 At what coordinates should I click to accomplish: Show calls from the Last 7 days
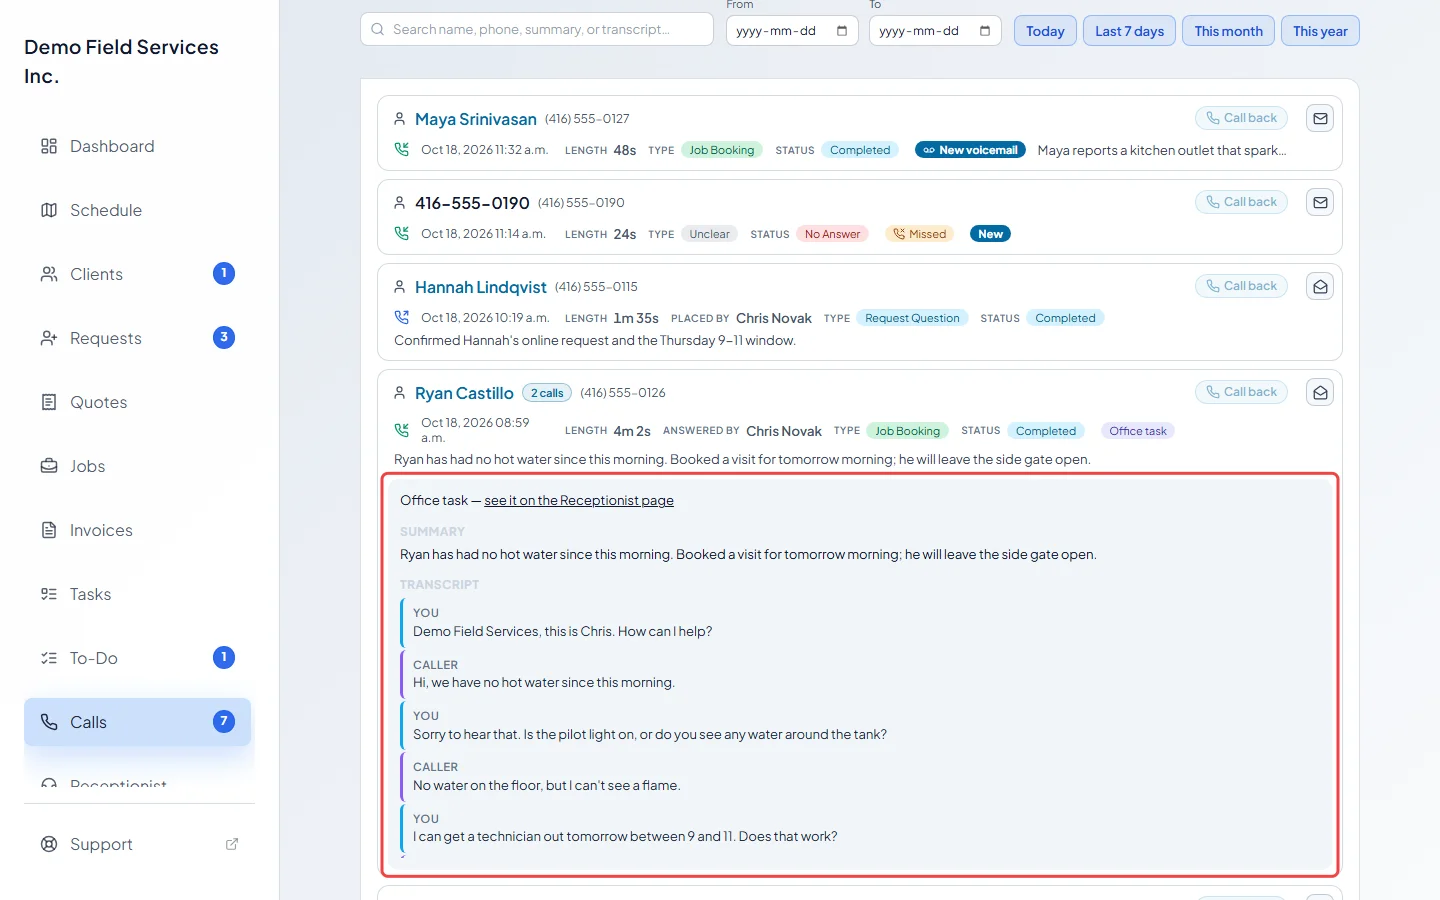(x=1129, y=31)
